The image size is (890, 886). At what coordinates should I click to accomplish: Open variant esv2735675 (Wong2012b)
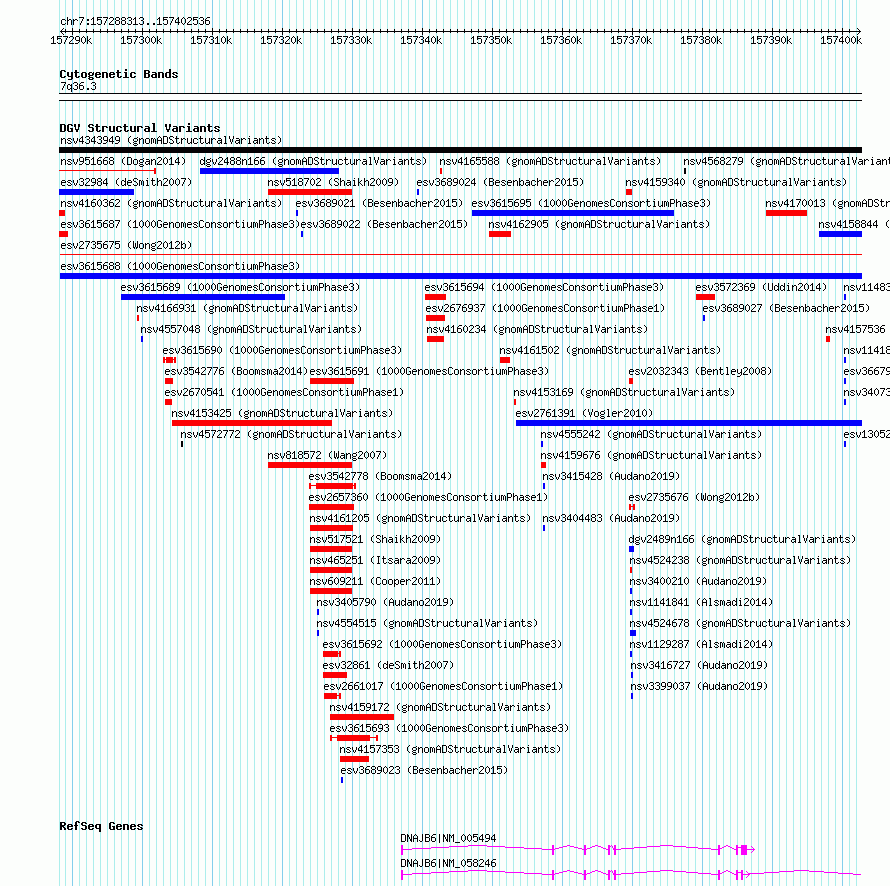click(x=126, y=245)
